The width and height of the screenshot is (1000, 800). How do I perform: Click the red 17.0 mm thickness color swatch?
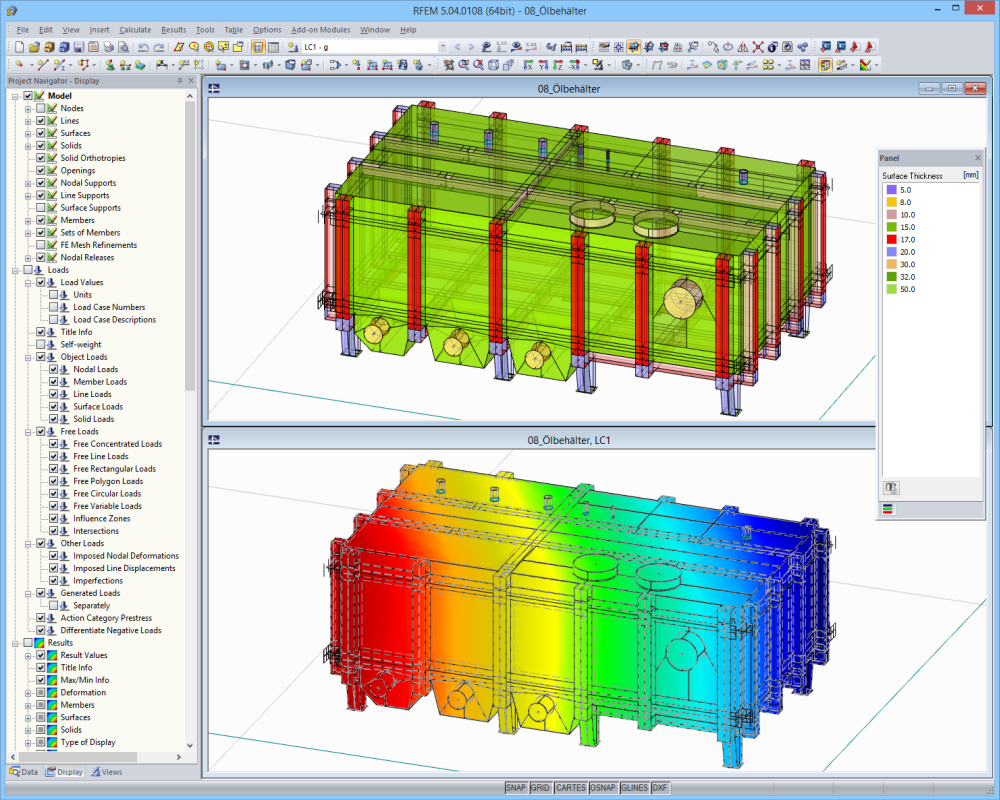click(891, 239)
